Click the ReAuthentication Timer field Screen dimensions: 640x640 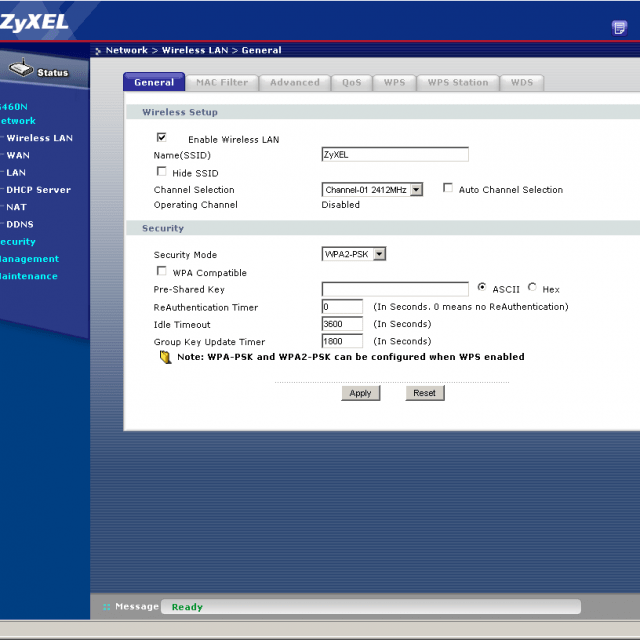pyautogui.click(x=342, y=307)
